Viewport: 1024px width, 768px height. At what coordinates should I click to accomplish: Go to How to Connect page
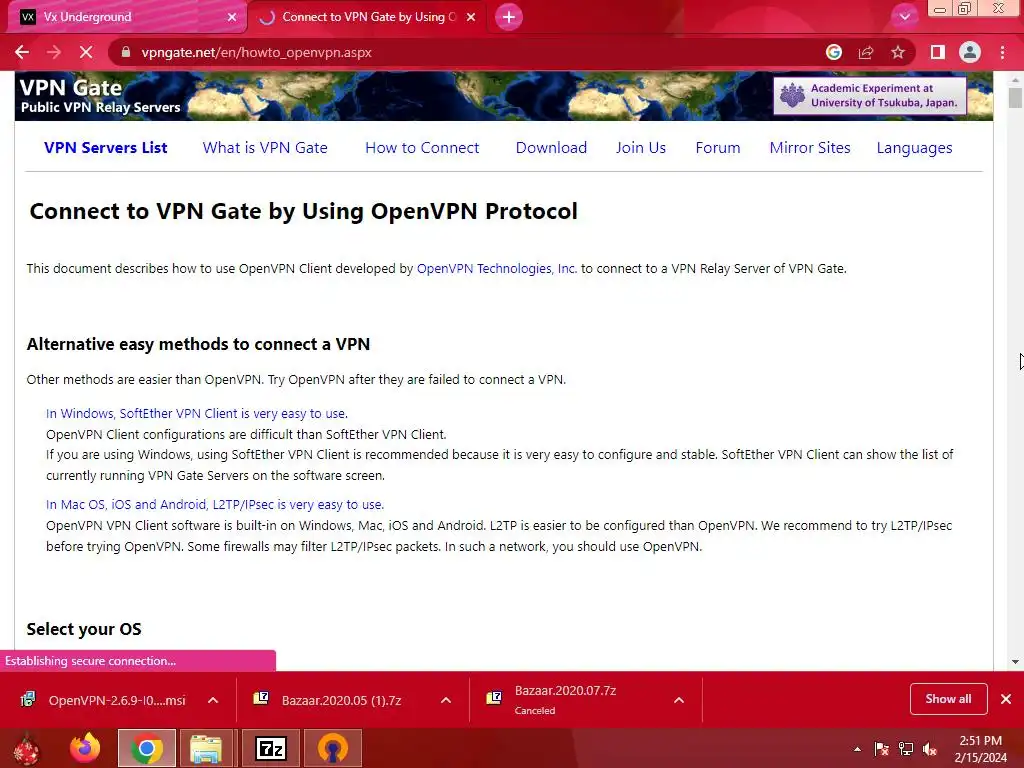[x=422, y=148]
